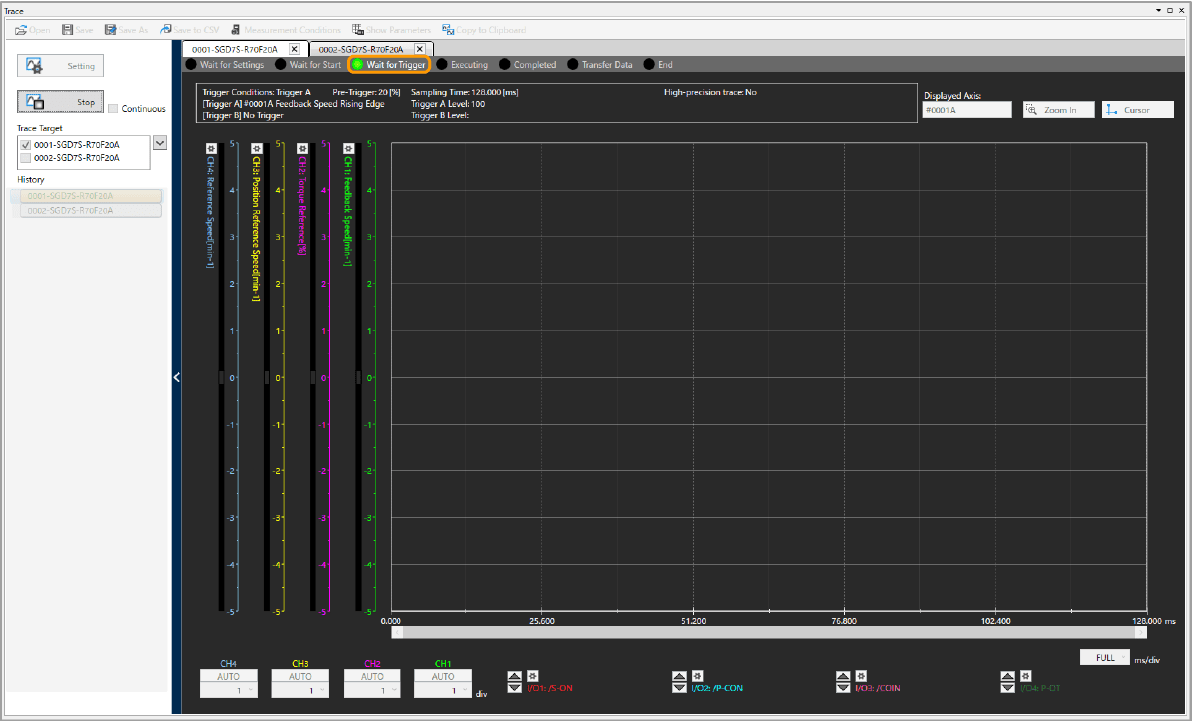Select the 0001-SGD7S-R70F20A tab
This screenshot has width=1192, height=721.
pyautogui.click(x=234, y=49)
